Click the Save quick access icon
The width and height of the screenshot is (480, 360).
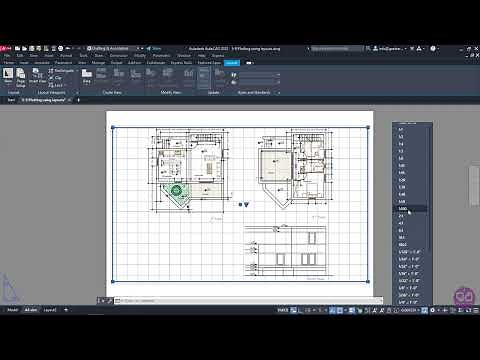[x=32, y=49]
